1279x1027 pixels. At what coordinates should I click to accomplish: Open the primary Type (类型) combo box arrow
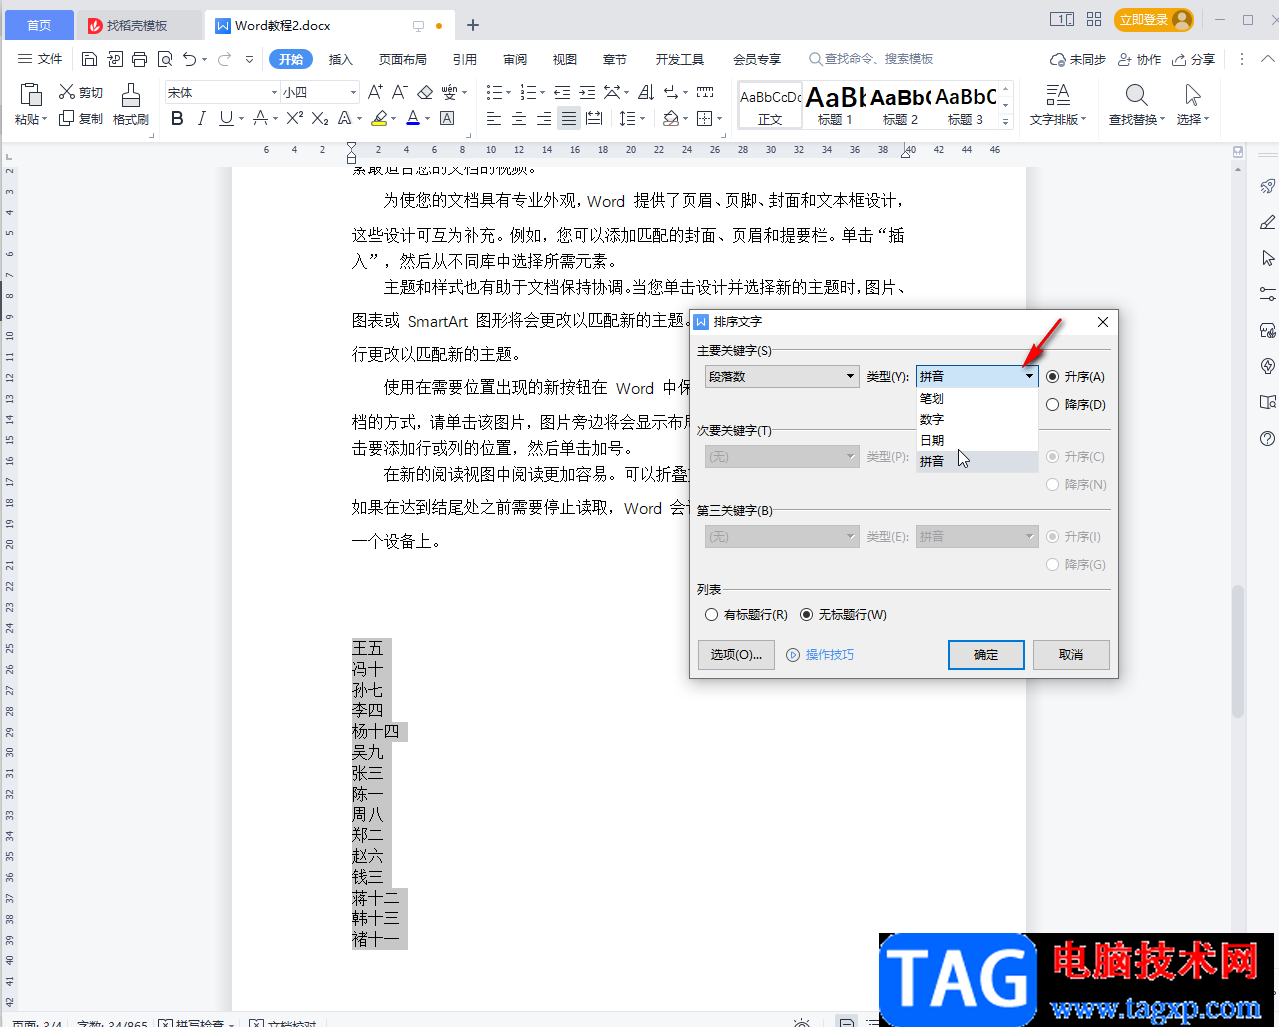click(1028, 377)
